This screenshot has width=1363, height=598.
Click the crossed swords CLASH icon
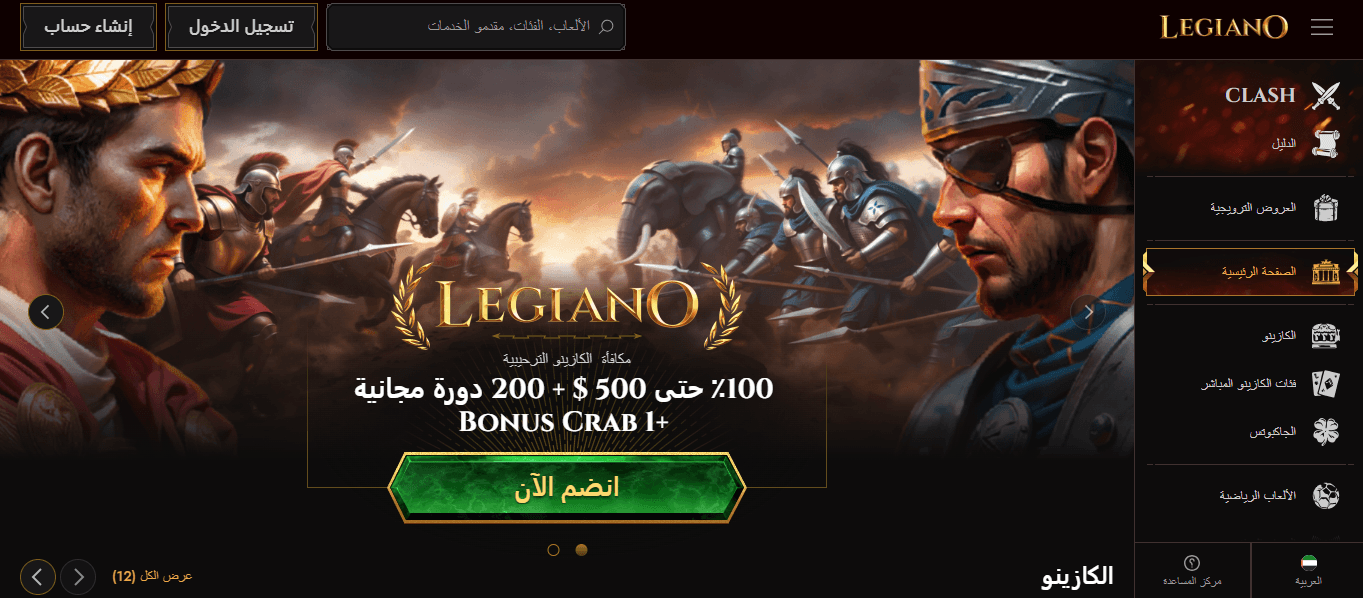pyautogui.click(x=1326, y=96)
